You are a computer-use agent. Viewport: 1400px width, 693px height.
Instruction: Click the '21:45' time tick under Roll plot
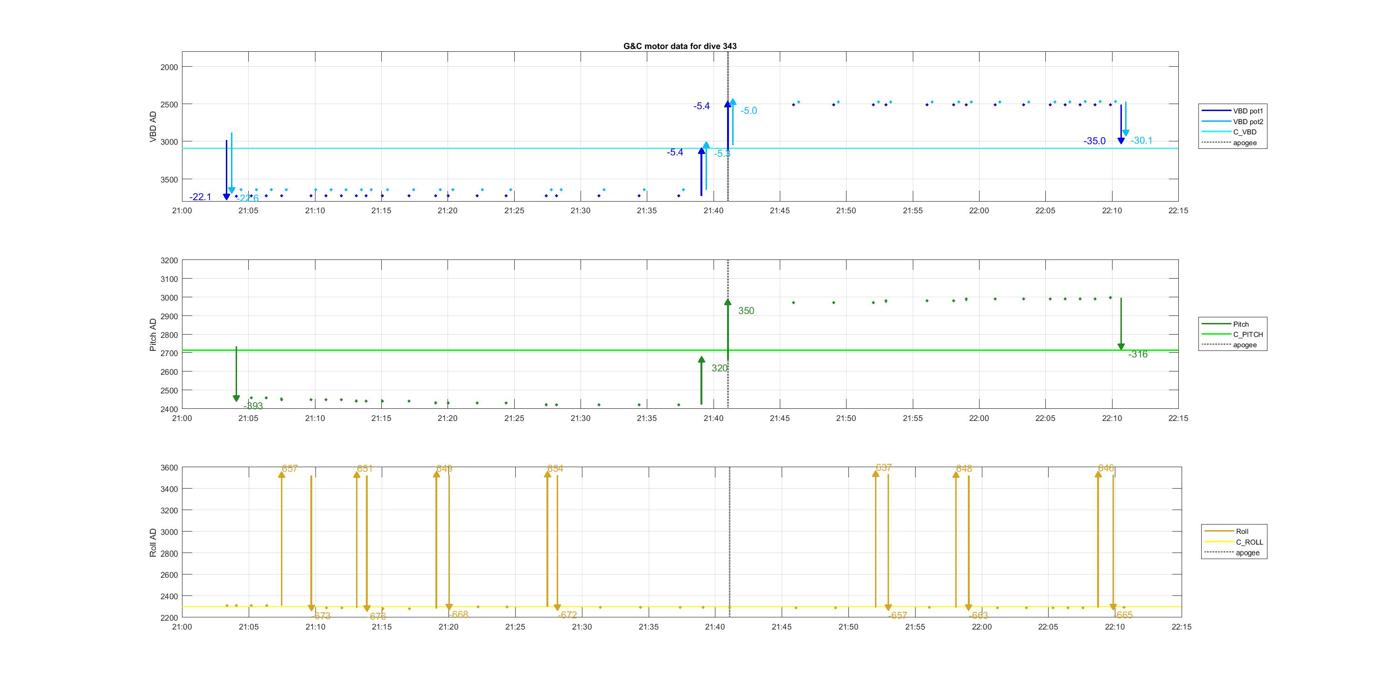coord(782,627)
